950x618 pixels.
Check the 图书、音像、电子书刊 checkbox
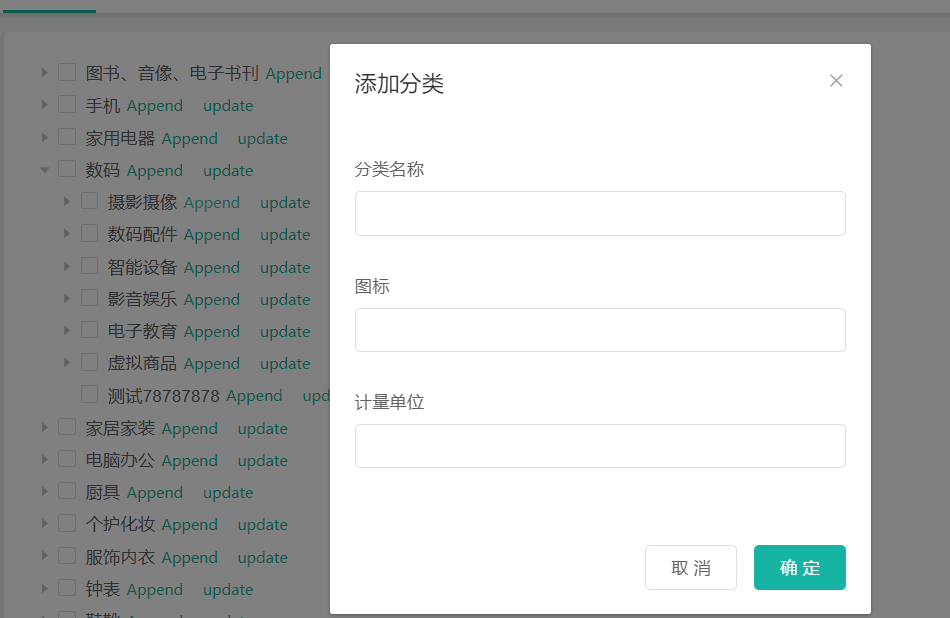tap(67, 72)
